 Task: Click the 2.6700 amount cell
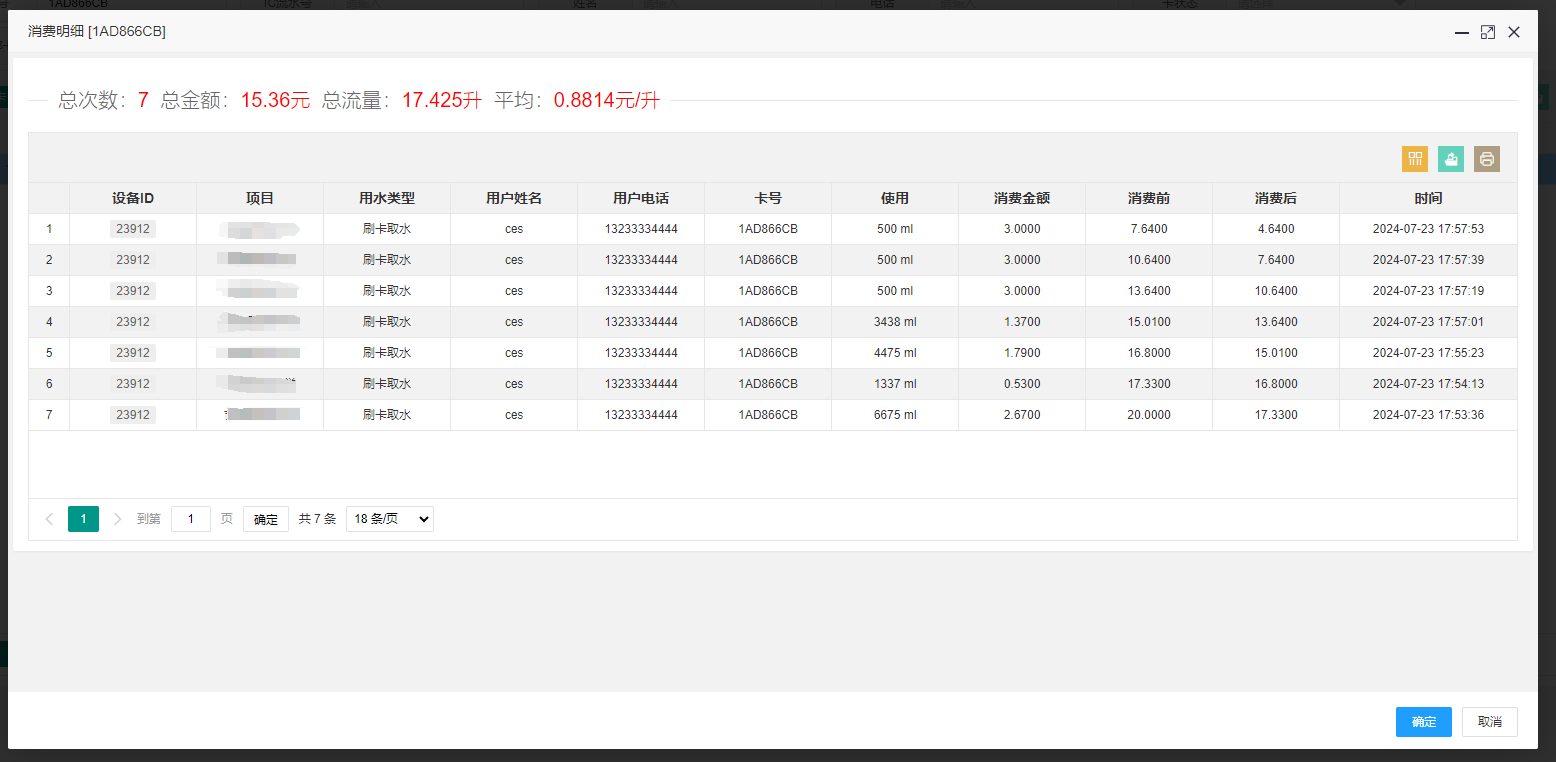point(1022,415)
